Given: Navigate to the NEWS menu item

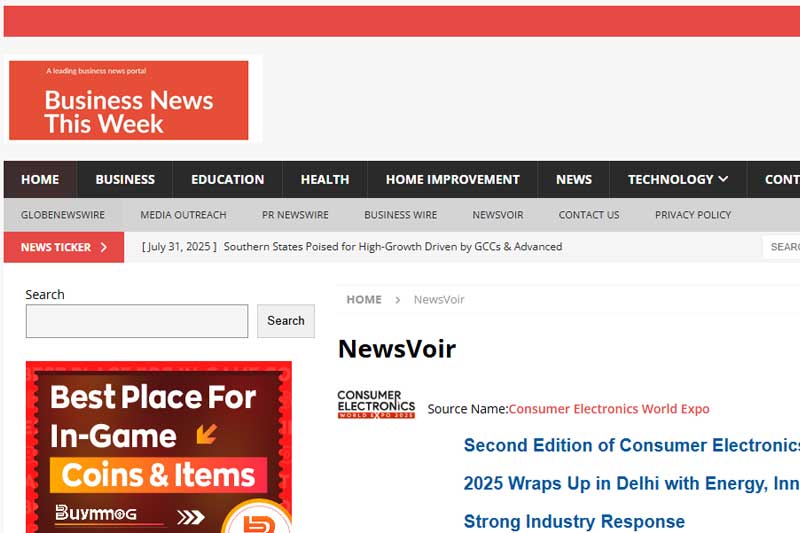Looking at the screenshot, I should coord(574,180).
